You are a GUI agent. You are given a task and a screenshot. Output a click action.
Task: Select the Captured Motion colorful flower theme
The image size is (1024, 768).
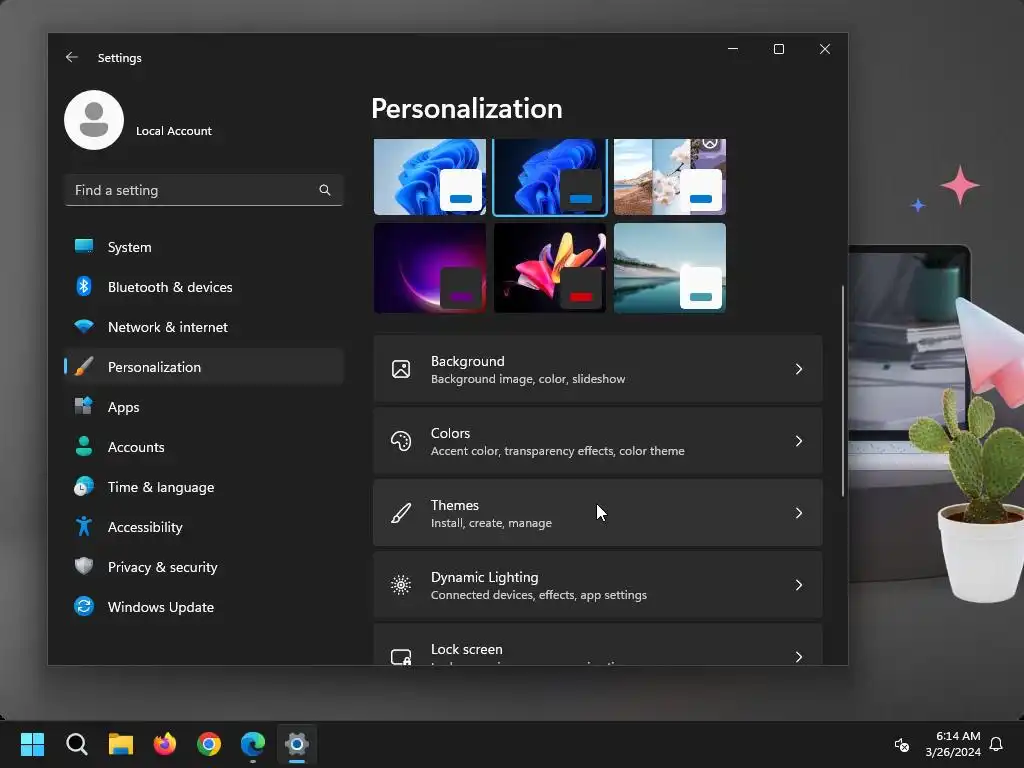(550, 268)
